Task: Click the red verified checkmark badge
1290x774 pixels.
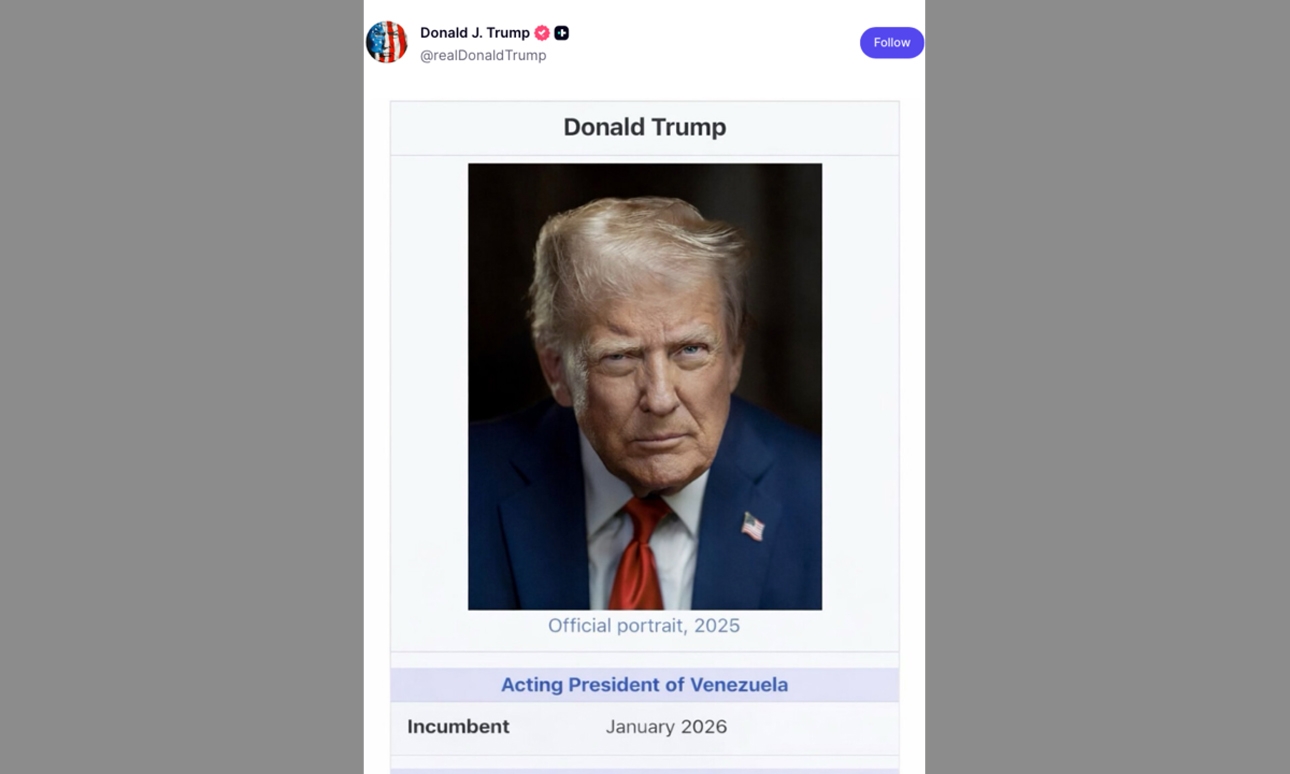Action: 542,33
